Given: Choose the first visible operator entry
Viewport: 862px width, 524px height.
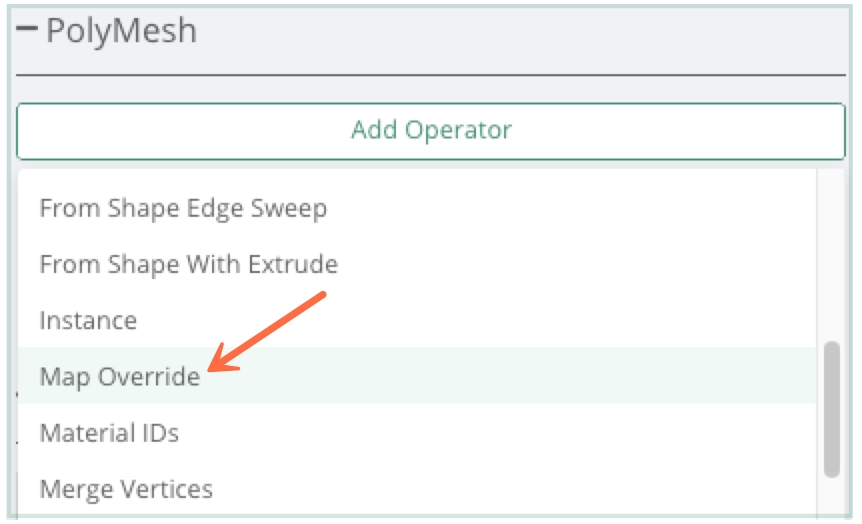Looking at the screenshot, I should (x=183, y=209).
